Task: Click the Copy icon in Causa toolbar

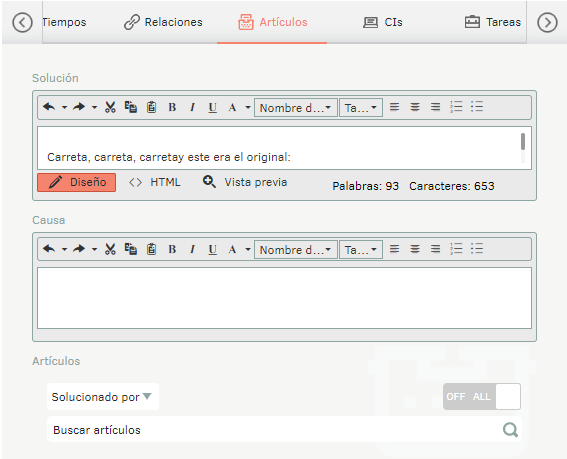Action: pyautogui.click(x=131, y=249)
